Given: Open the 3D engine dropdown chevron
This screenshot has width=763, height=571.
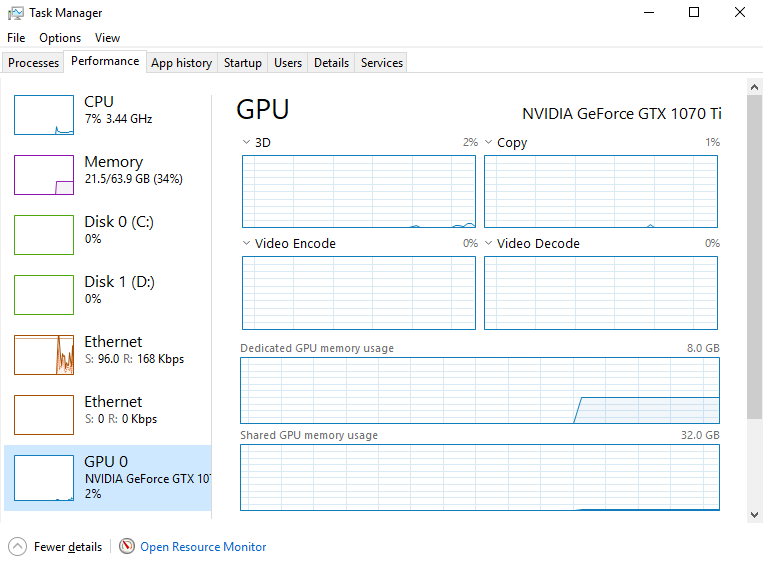Looking at the screenshot, I should (246, 142).
